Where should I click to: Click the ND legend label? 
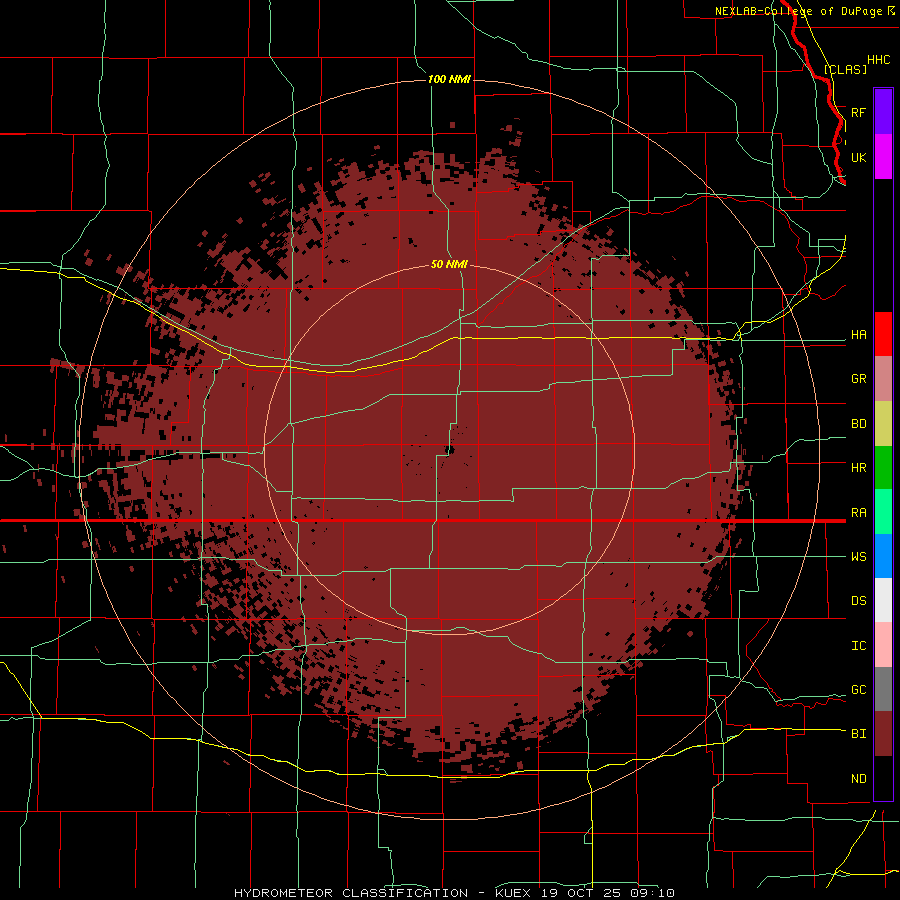point(858,778)
